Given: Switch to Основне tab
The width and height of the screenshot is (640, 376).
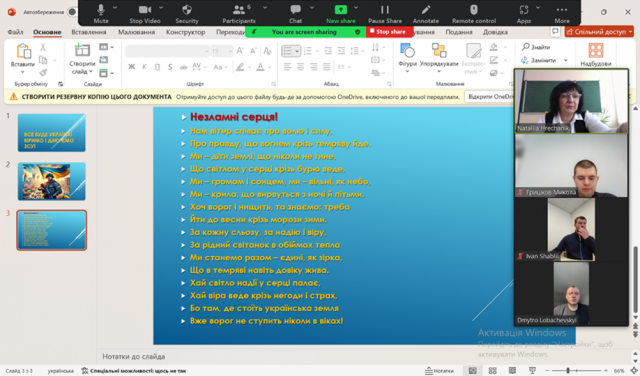Looking at the screenshot, I should (x=47, y=32).
